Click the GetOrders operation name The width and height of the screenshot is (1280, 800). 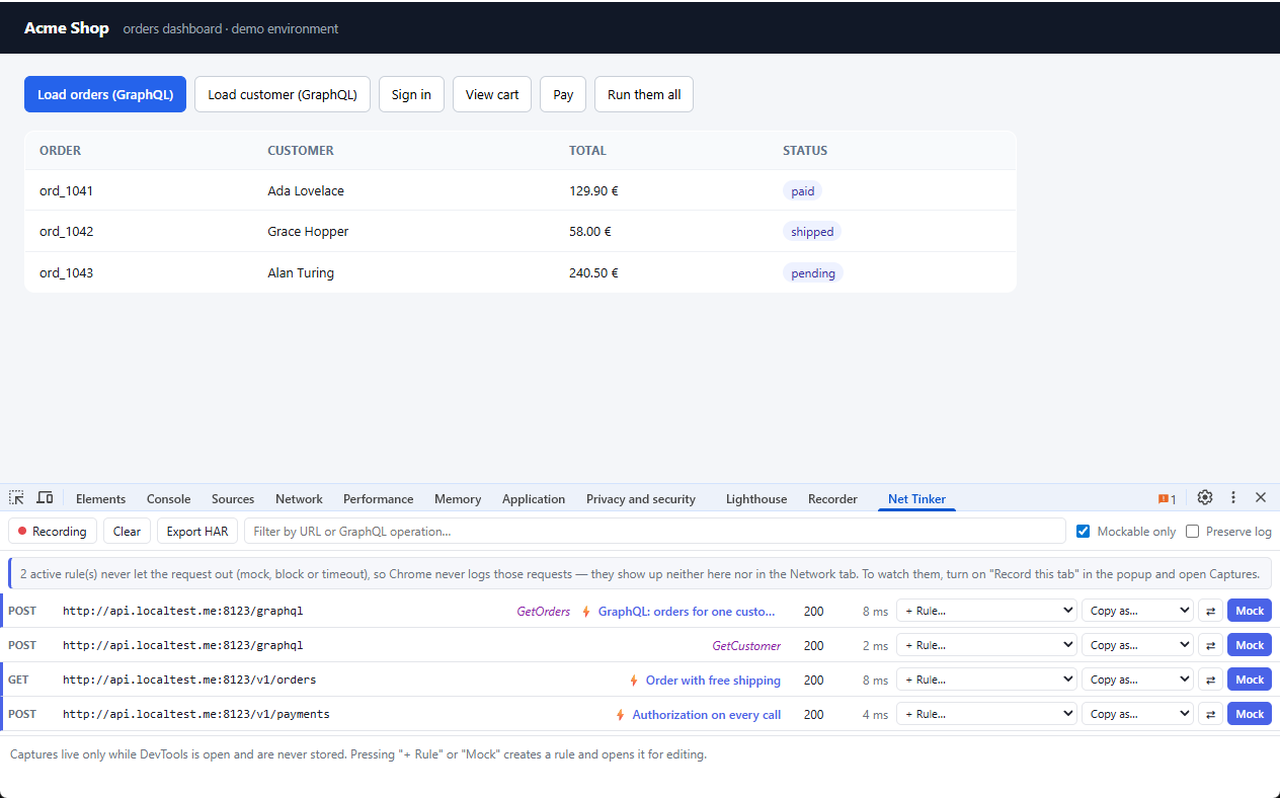pyautogui.click(x=543, y=611)
